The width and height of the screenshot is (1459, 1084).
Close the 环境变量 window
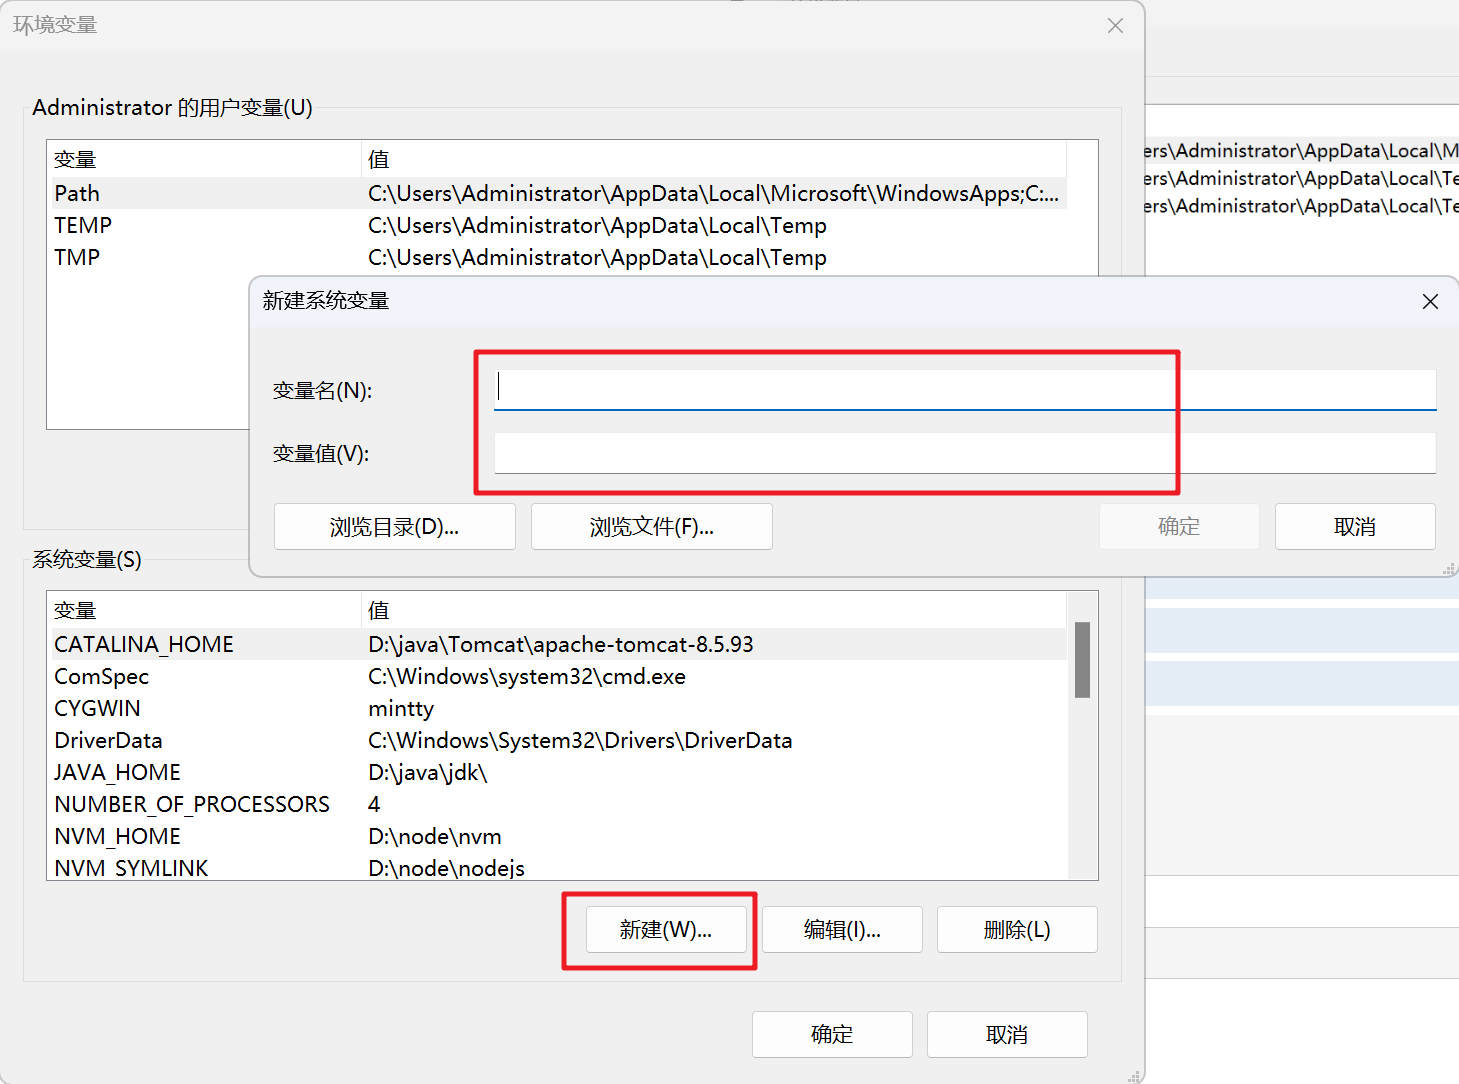point(1115,26)
